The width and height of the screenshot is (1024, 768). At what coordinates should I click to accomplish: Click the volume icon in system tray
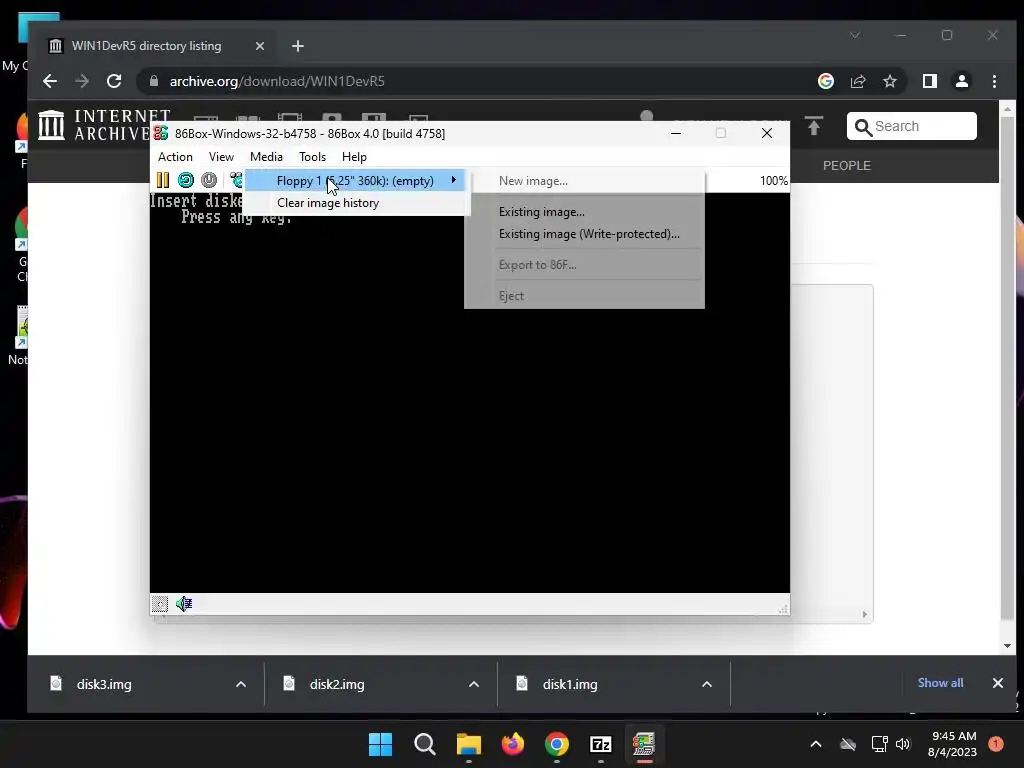point(903,744)
